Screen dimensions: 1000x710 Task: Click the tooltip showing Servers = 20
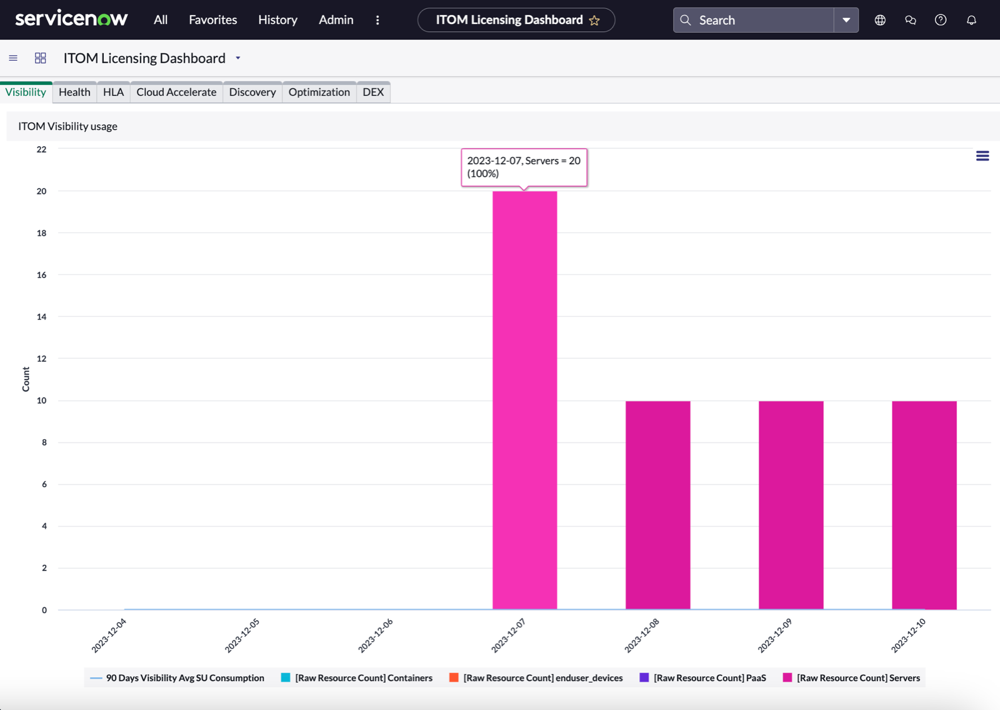[524, 167]
